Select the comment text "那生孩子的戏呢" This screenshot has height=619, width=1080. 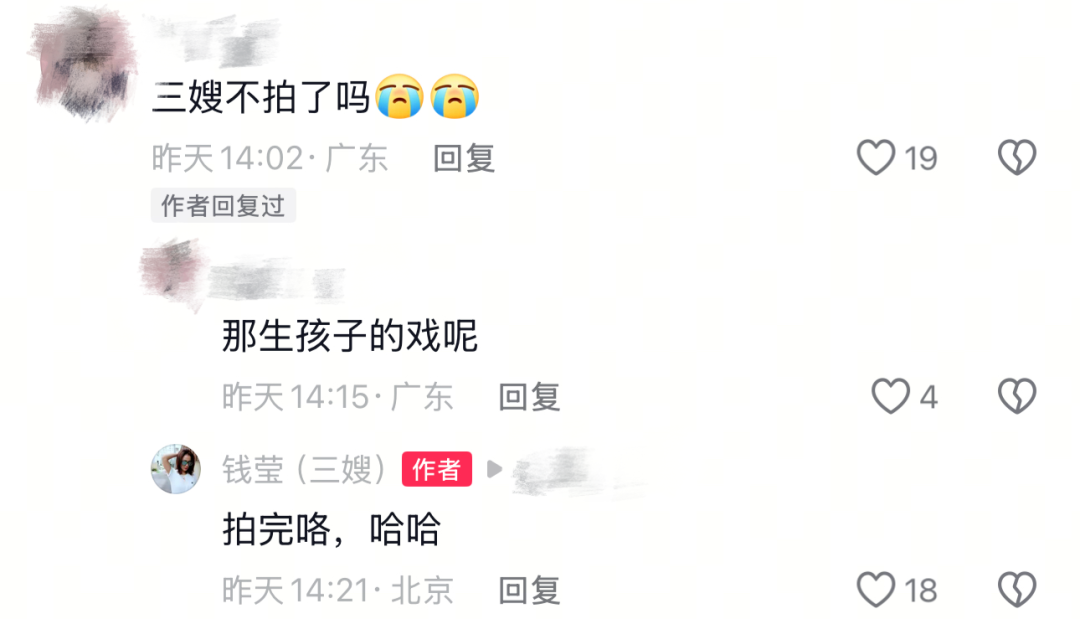[350, 336]
